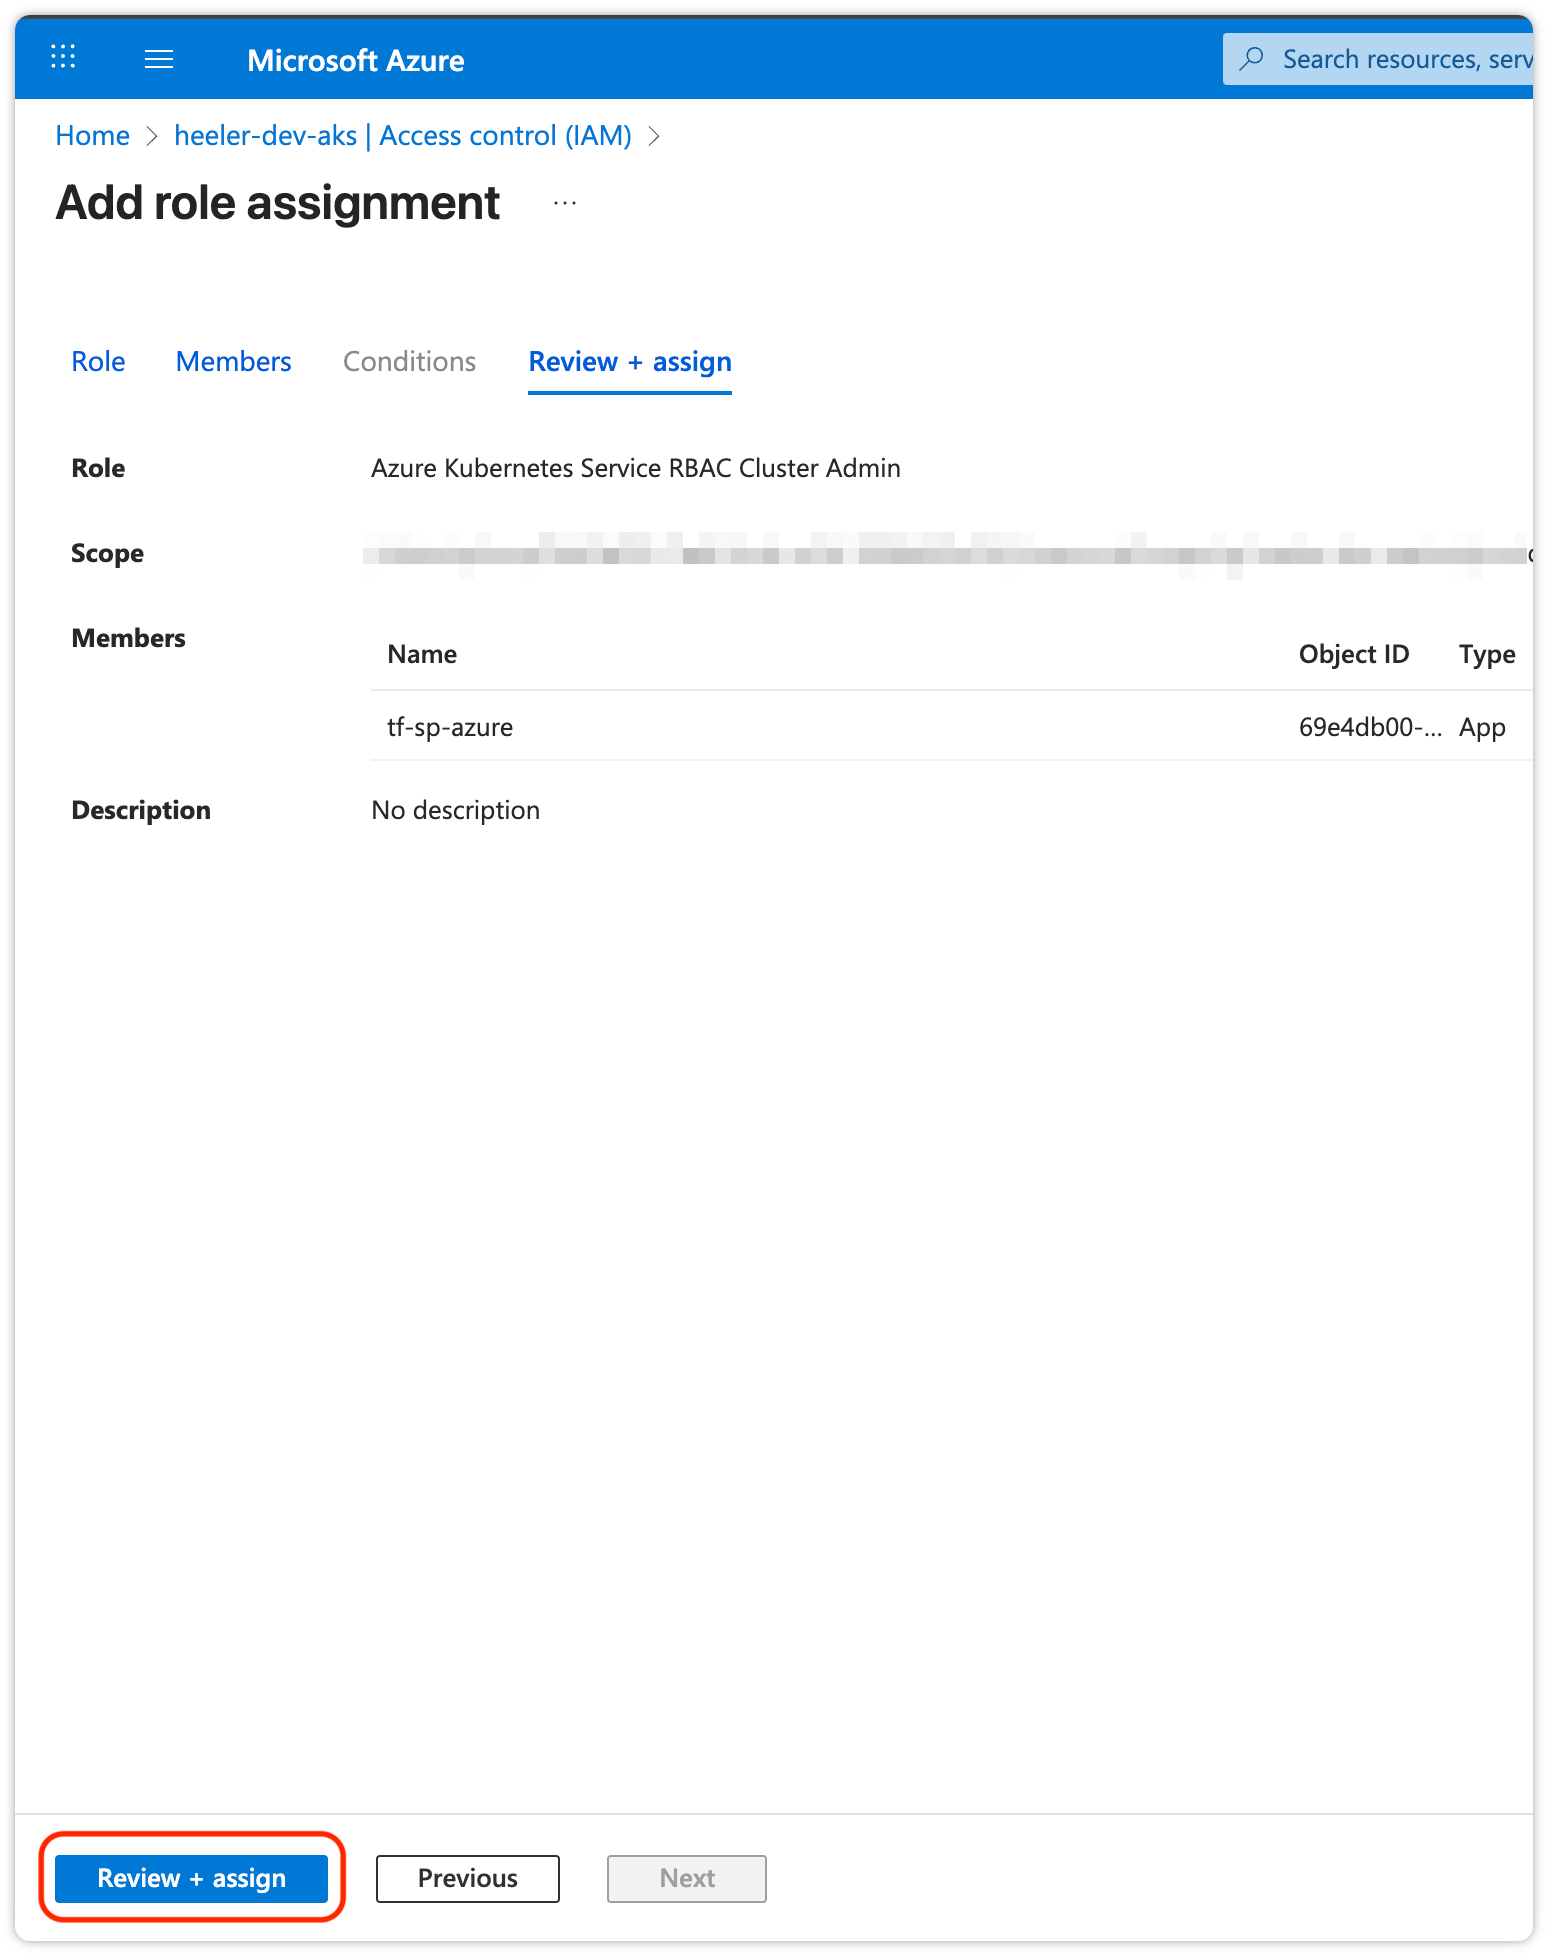The width and height of the screenshot is (1548, 1956).
Task: Switch to the Members tab
Action: click(x=233, y=362)
